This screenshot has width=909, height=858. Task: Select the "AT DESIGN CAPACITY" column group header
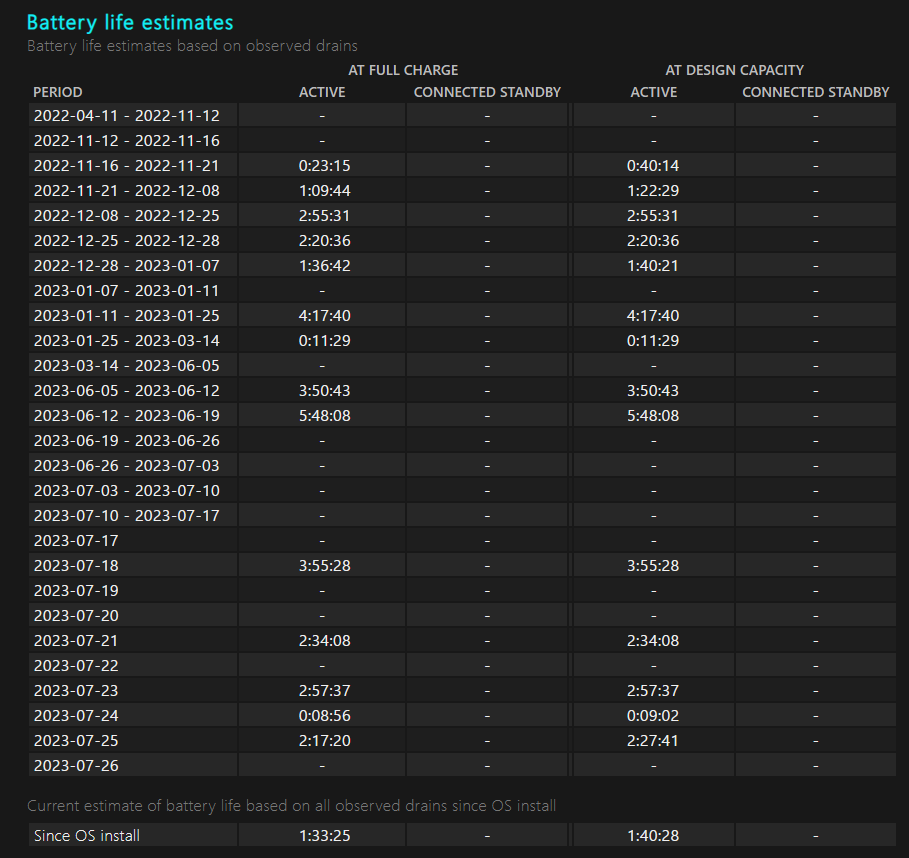tap(735, 70)
